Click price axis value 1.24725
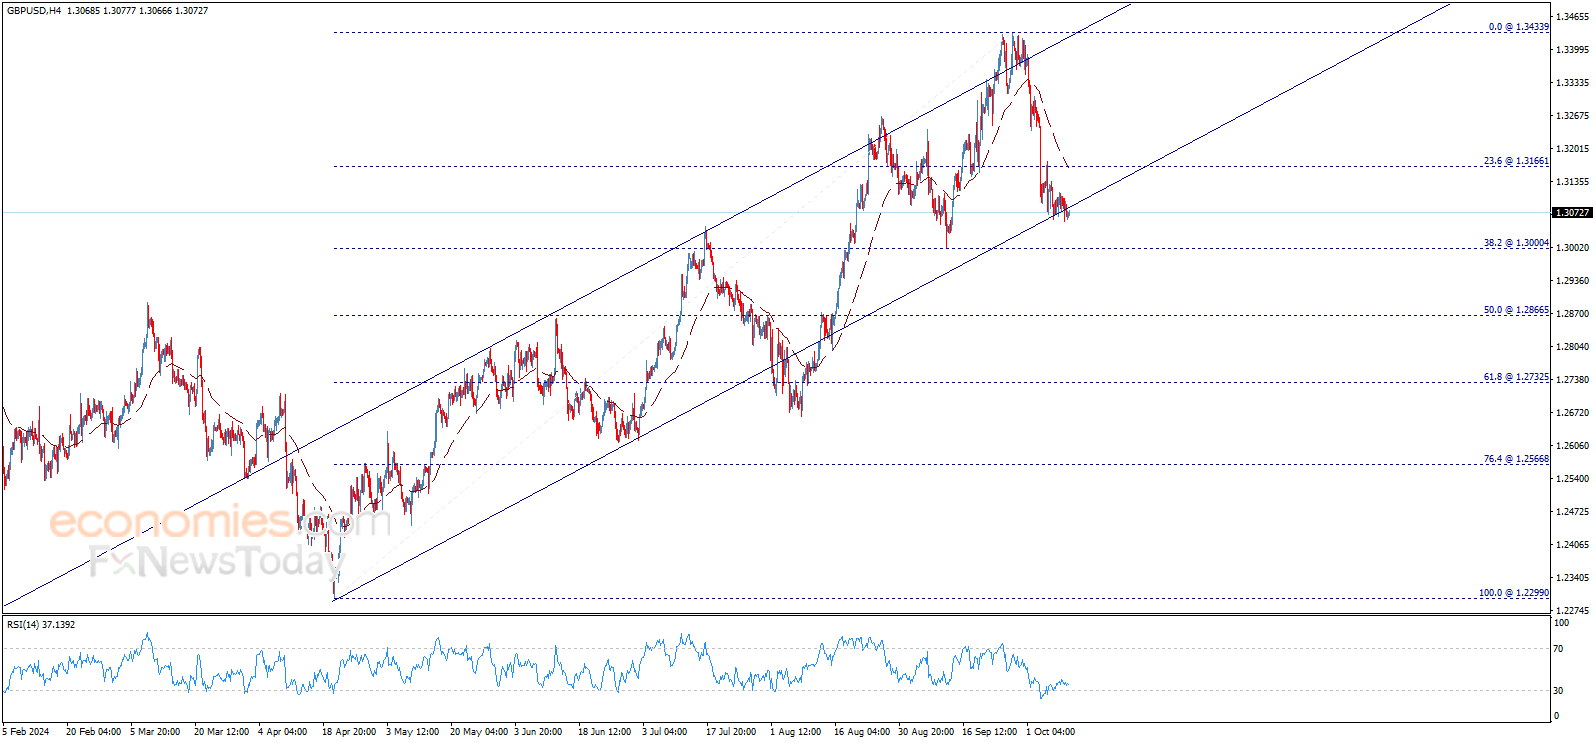Screen dimensions: 1596x743 click(x=1573, y=512)
